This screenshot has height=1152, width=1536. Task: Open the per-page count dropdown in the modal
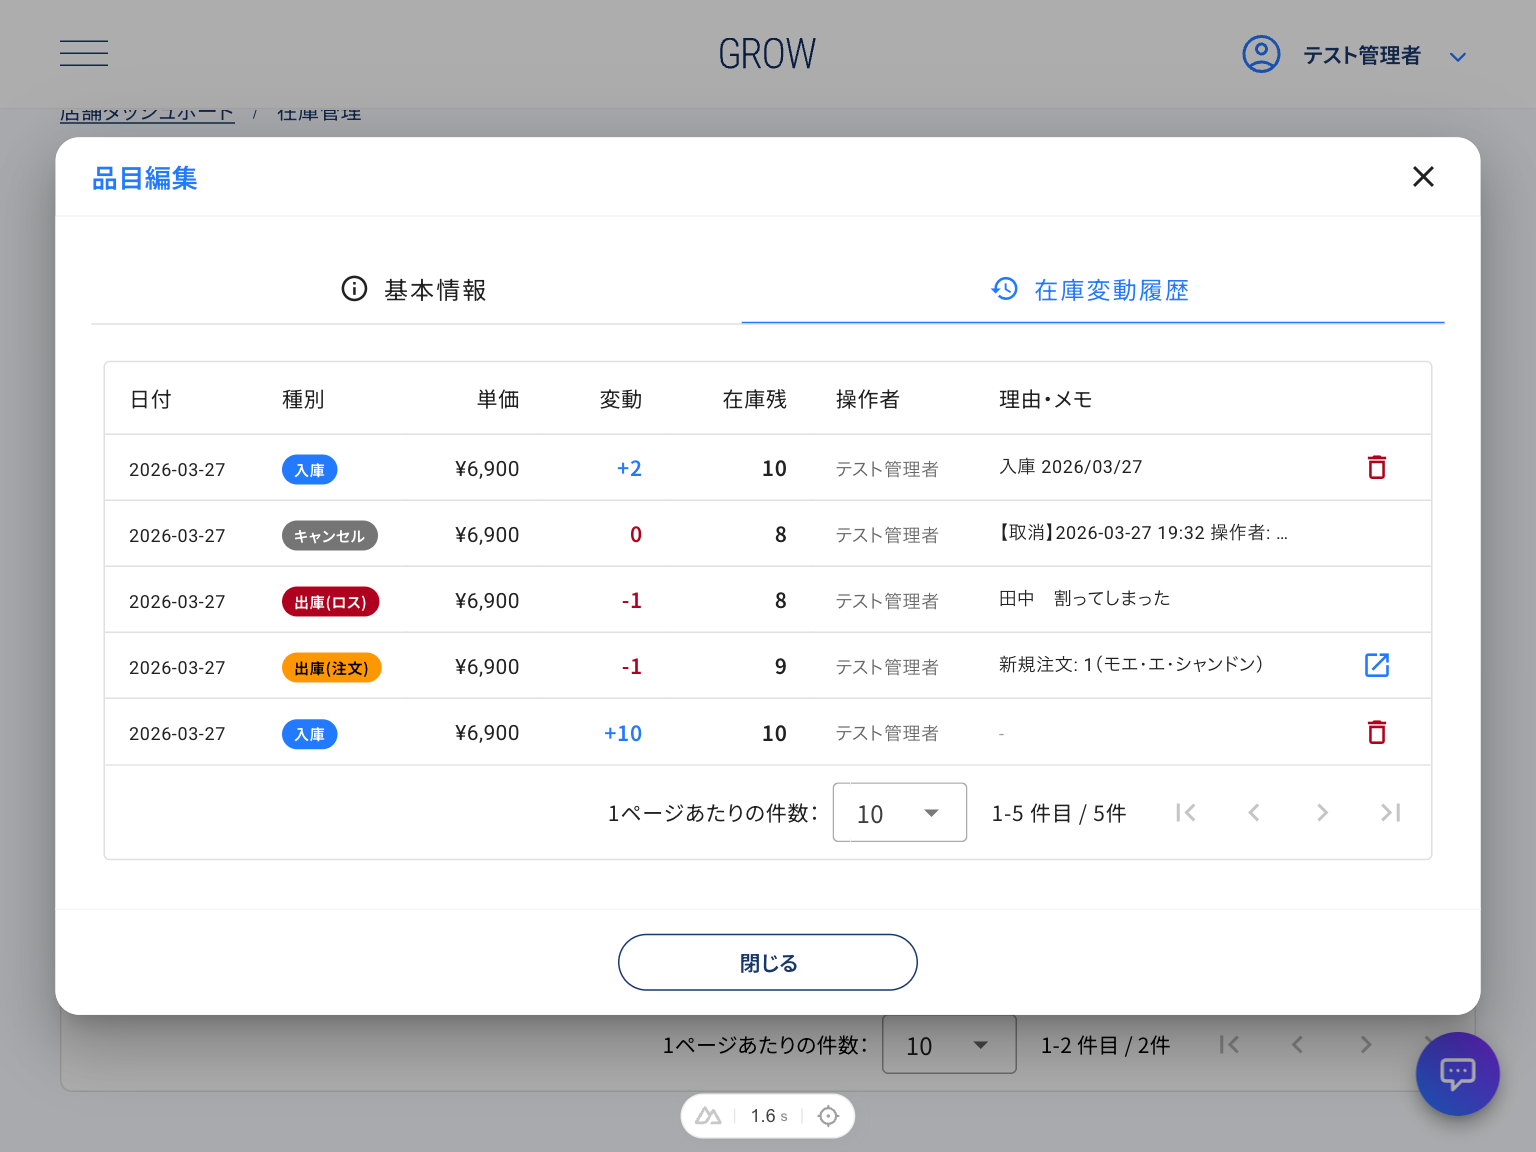(x=898, y=813)
